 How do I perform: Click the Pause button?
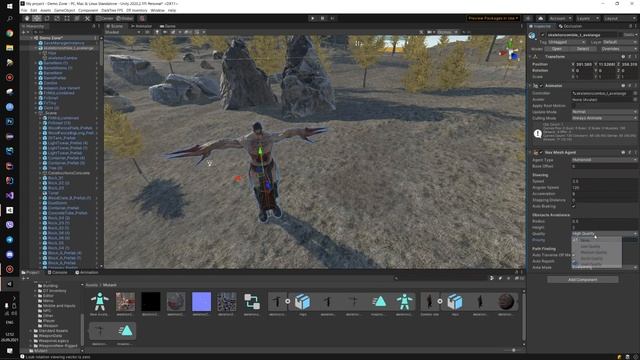[322, 18]
